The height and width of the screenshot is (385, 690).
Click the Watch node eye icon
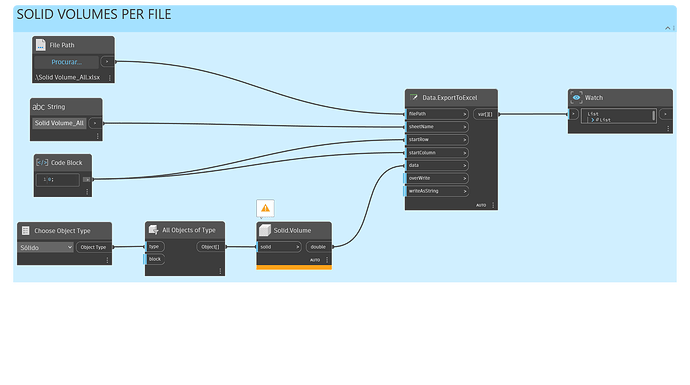576,97
